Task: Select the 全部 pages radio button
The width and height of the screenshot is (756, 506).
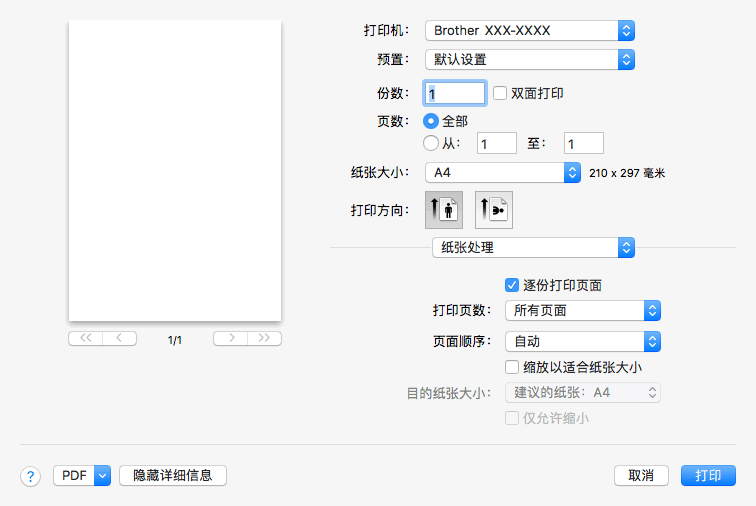Action: click(x=431, y=121)
